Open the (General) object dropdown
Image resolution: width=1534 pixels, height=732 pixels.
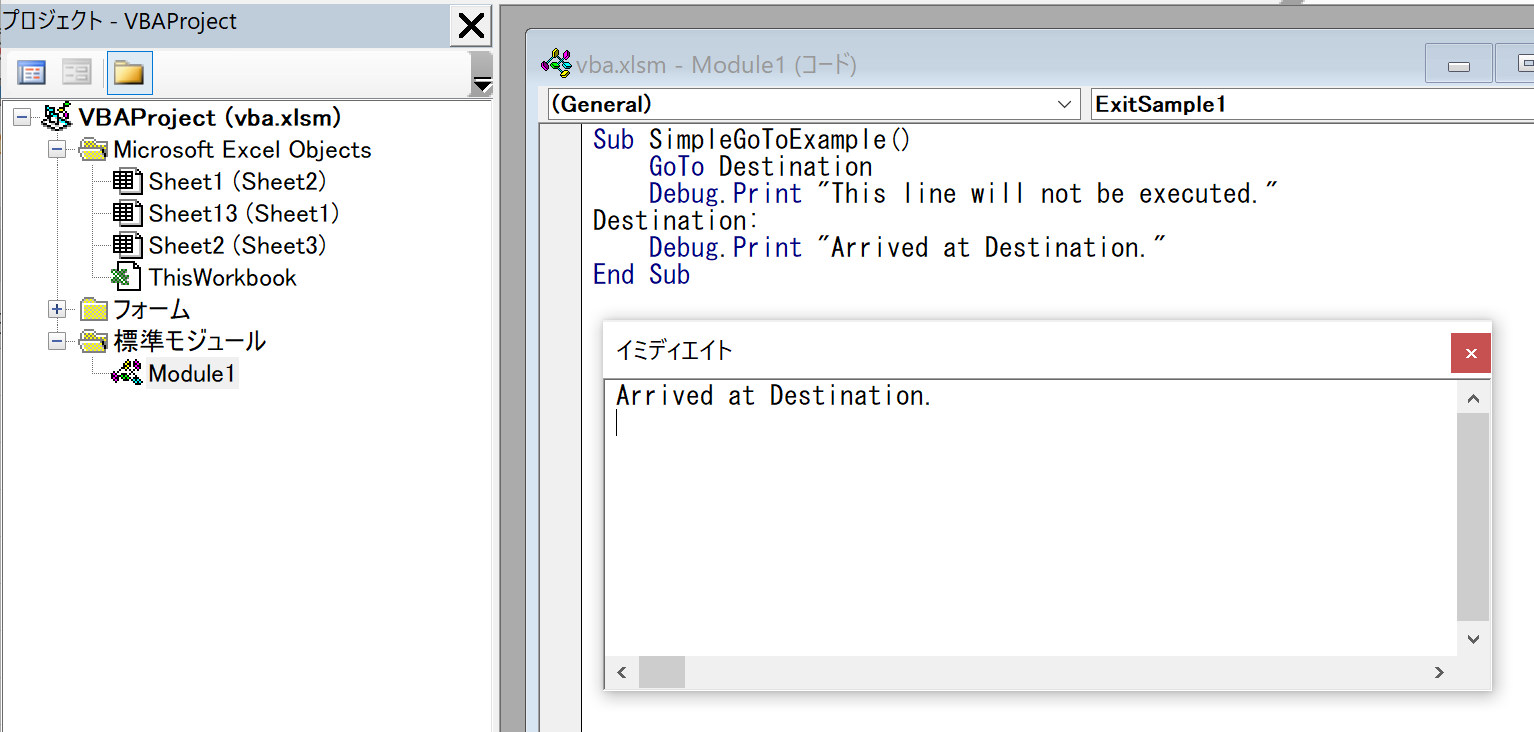pyautogui.click(x=1065, y=104)
